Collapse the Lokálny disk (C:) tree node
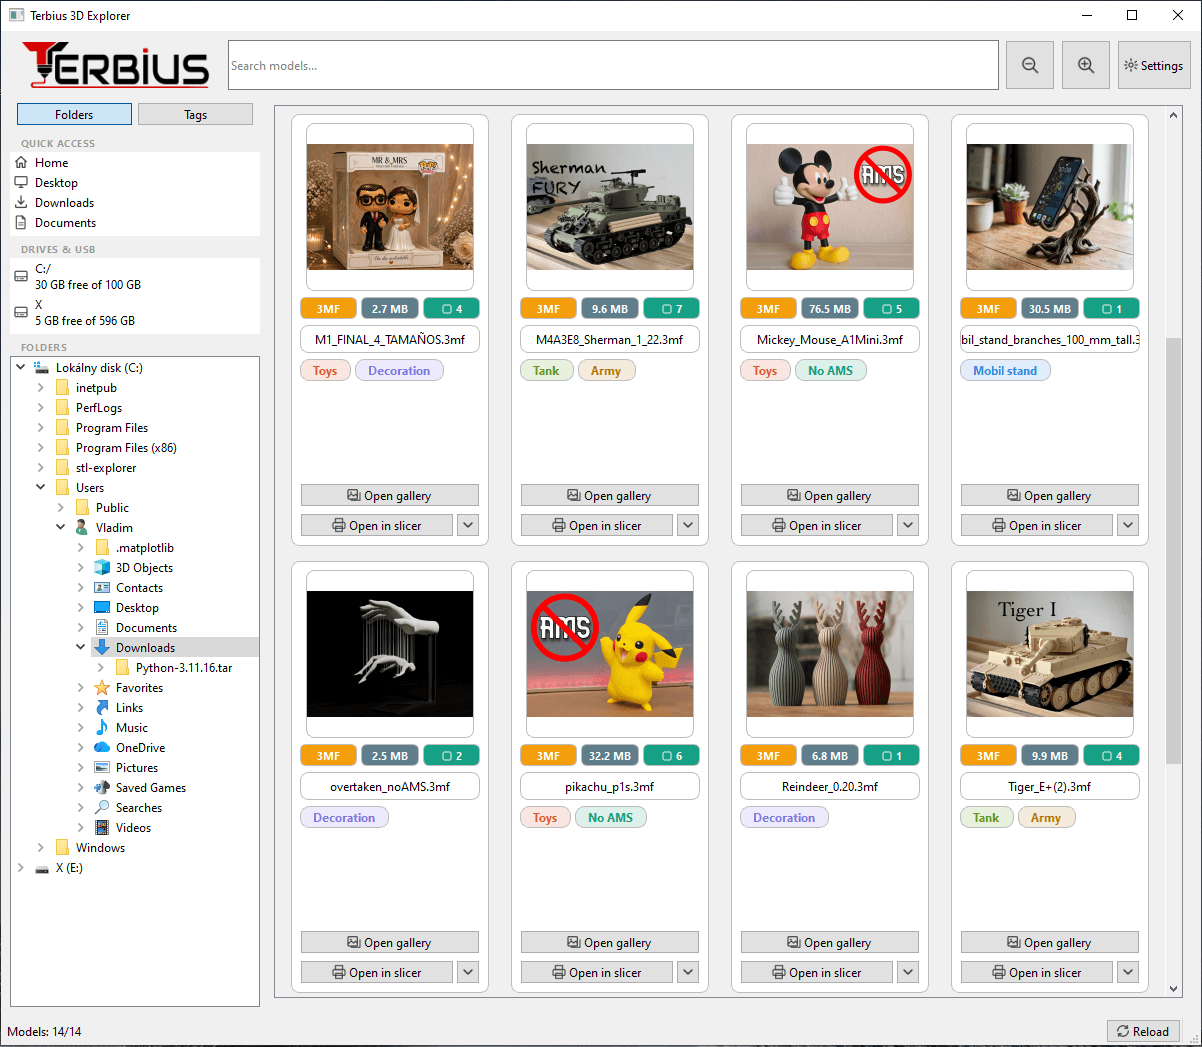1202x1047 pixels. point(21,367)
